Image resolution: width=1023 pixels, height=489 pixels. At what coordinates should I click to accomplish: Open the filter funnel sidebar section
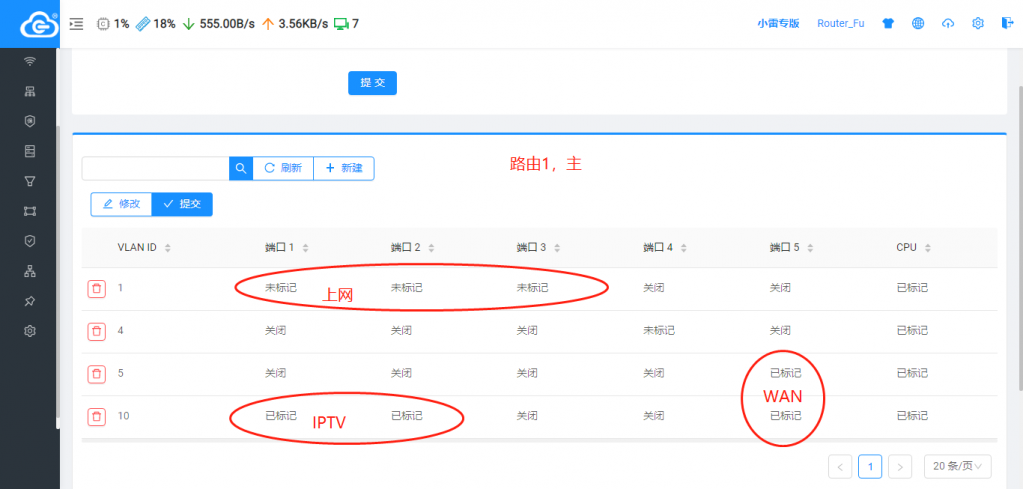(x=30, y=181)
